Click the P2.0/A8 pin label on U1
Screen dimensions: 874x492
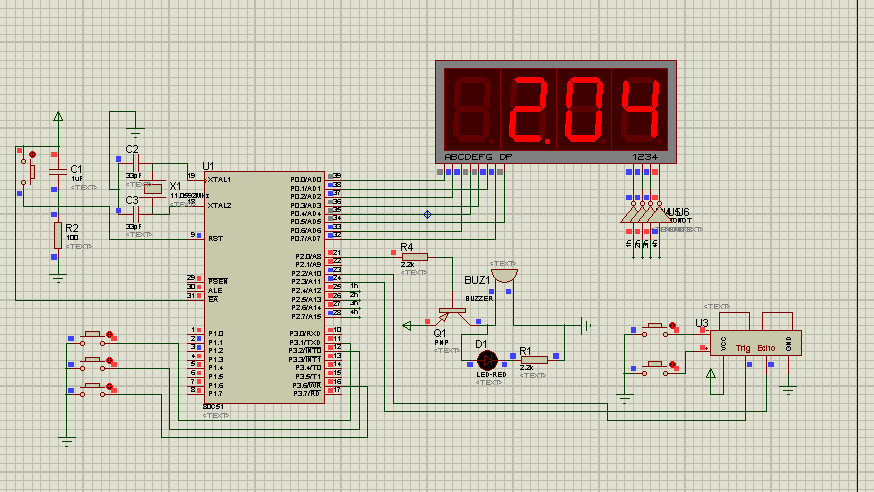[308, 256]
